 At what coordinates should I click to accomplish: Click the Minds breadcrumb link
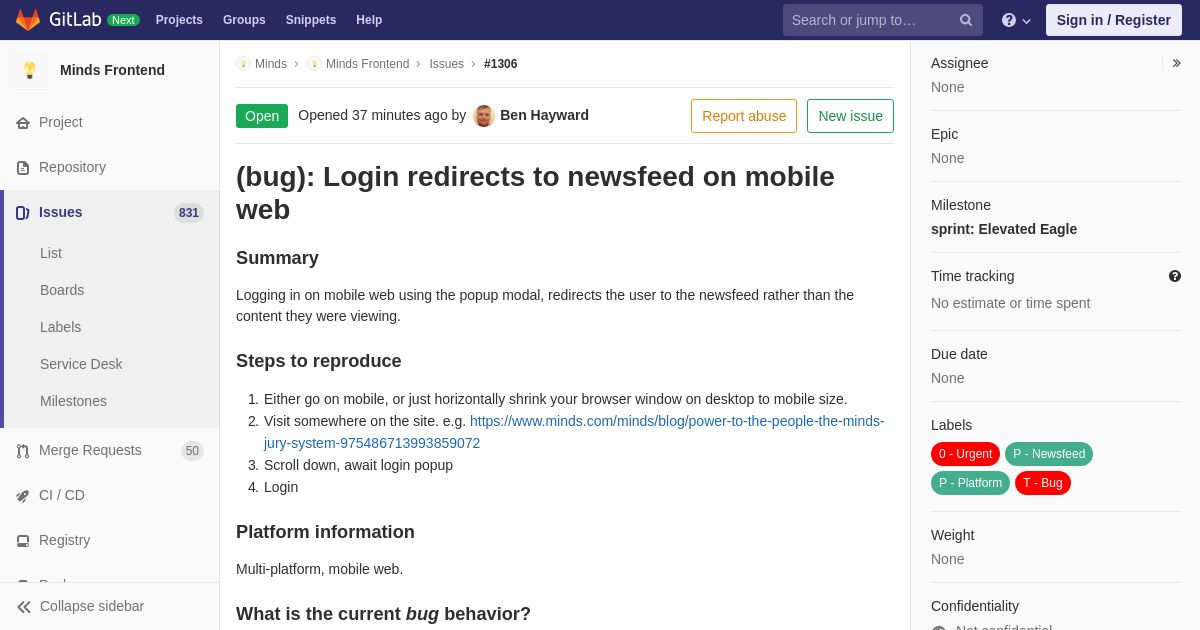click(x=271, y=64)
